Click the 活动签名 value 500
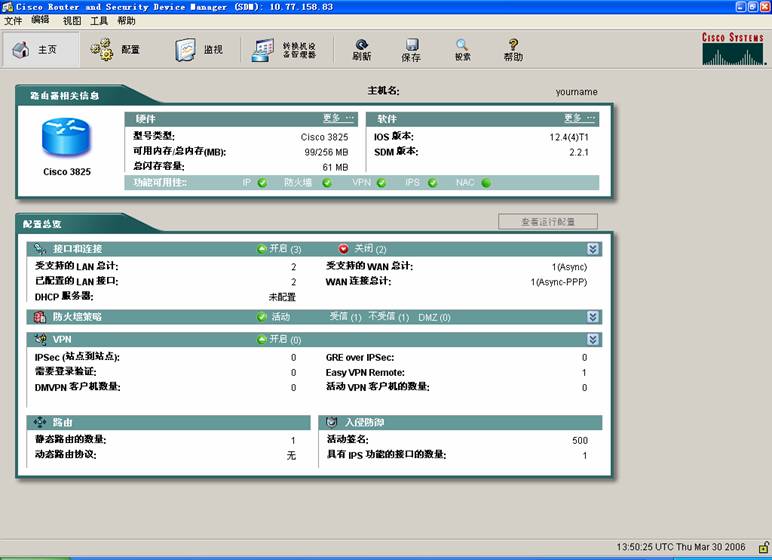 pos(580,441)
